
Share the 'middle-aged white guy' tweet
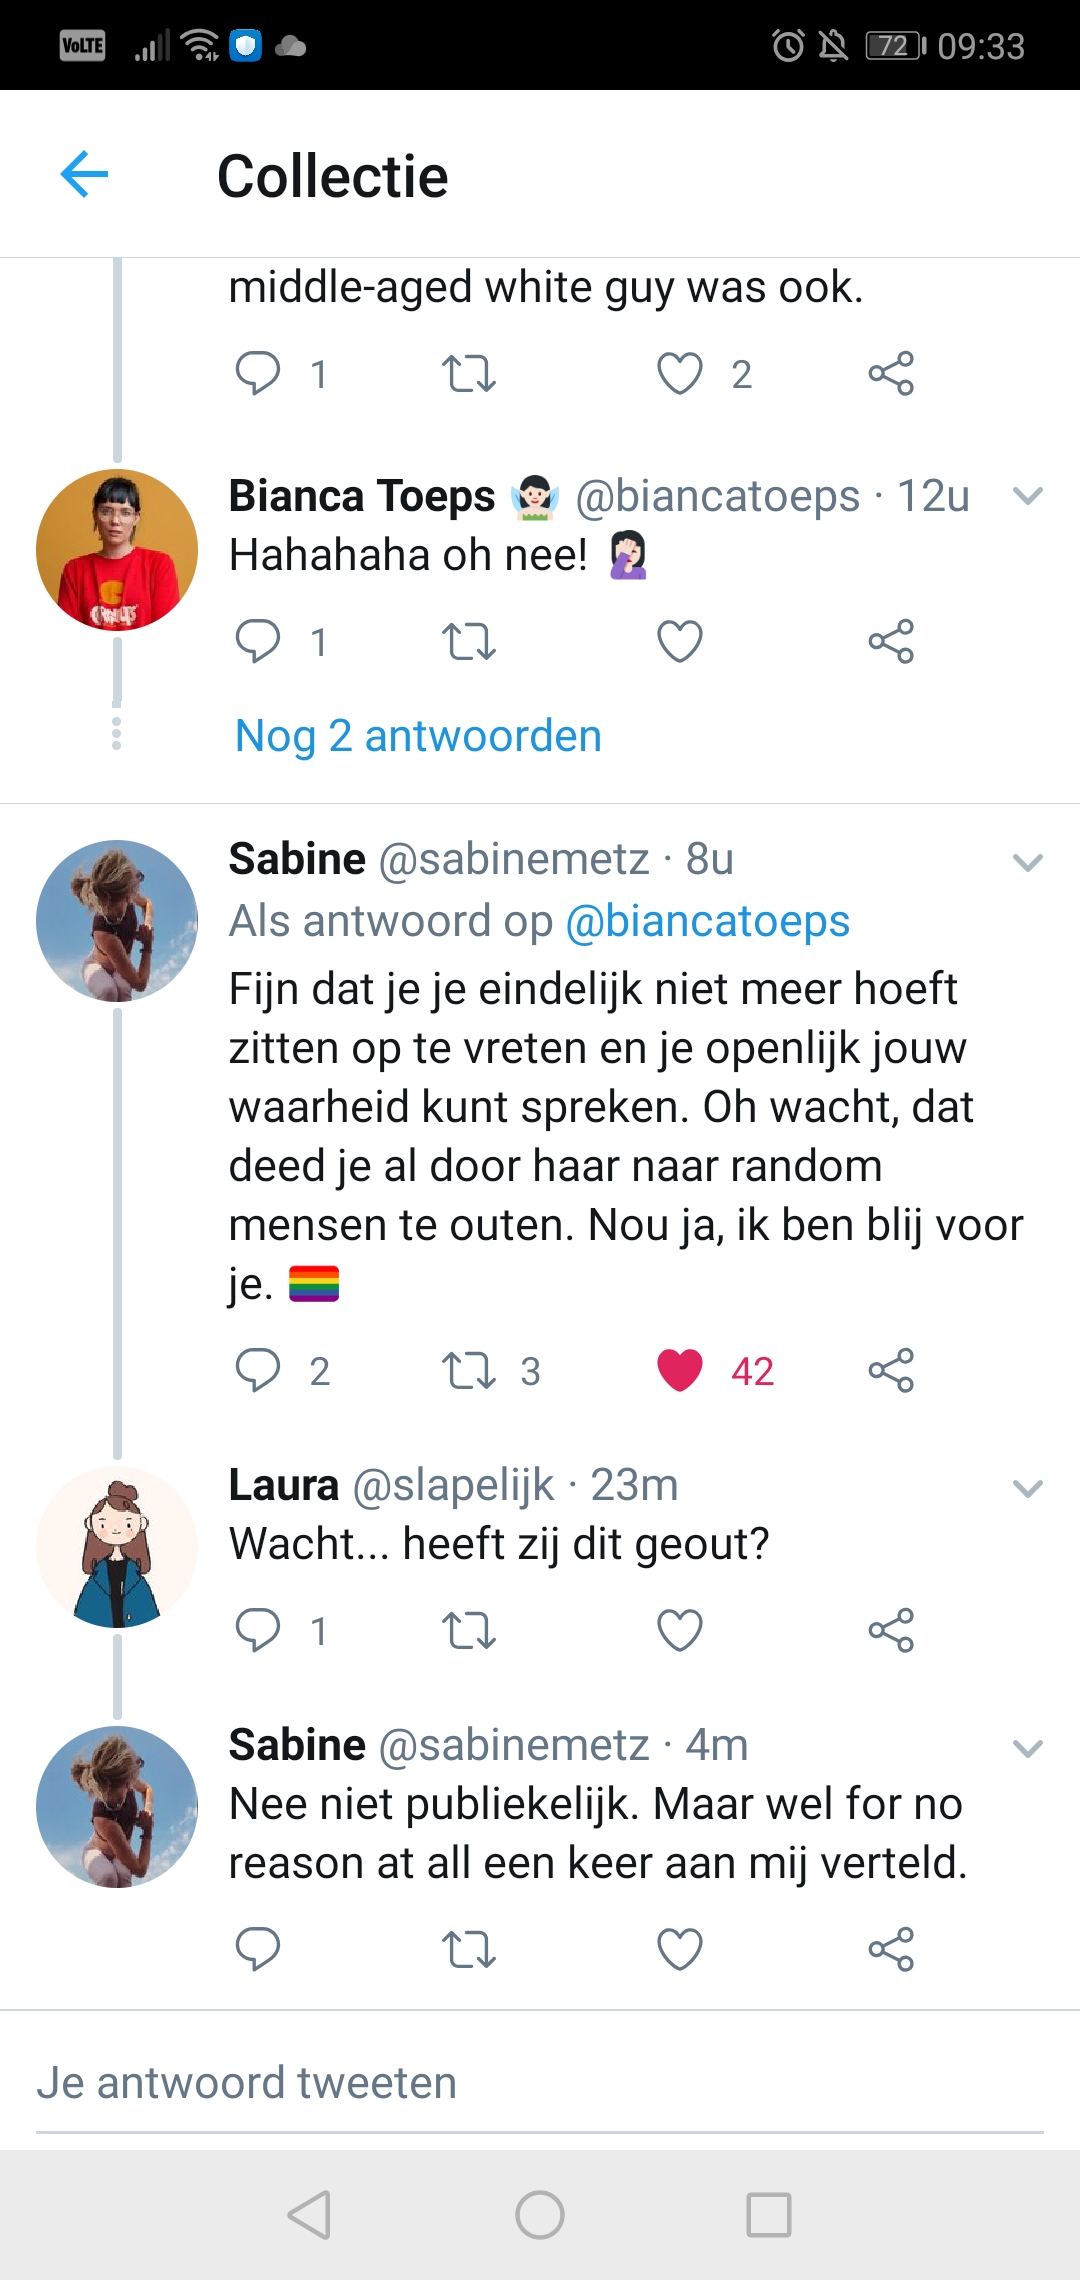[x=891, y=373]
